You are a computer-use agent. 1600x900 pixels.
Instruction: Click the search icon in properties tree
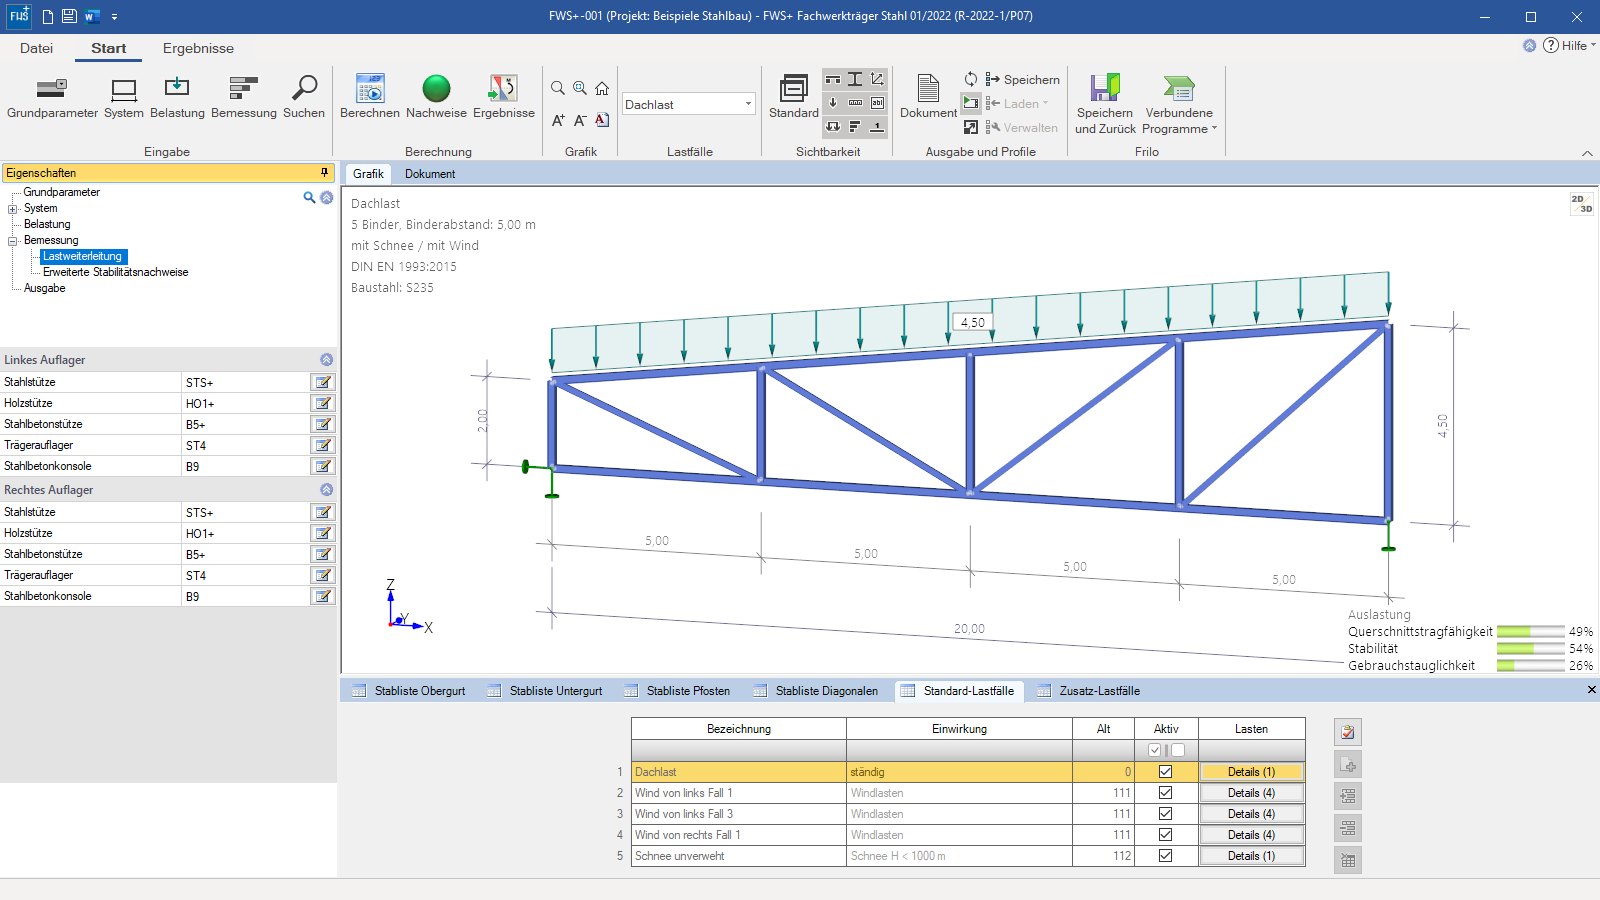coord(310,198)
